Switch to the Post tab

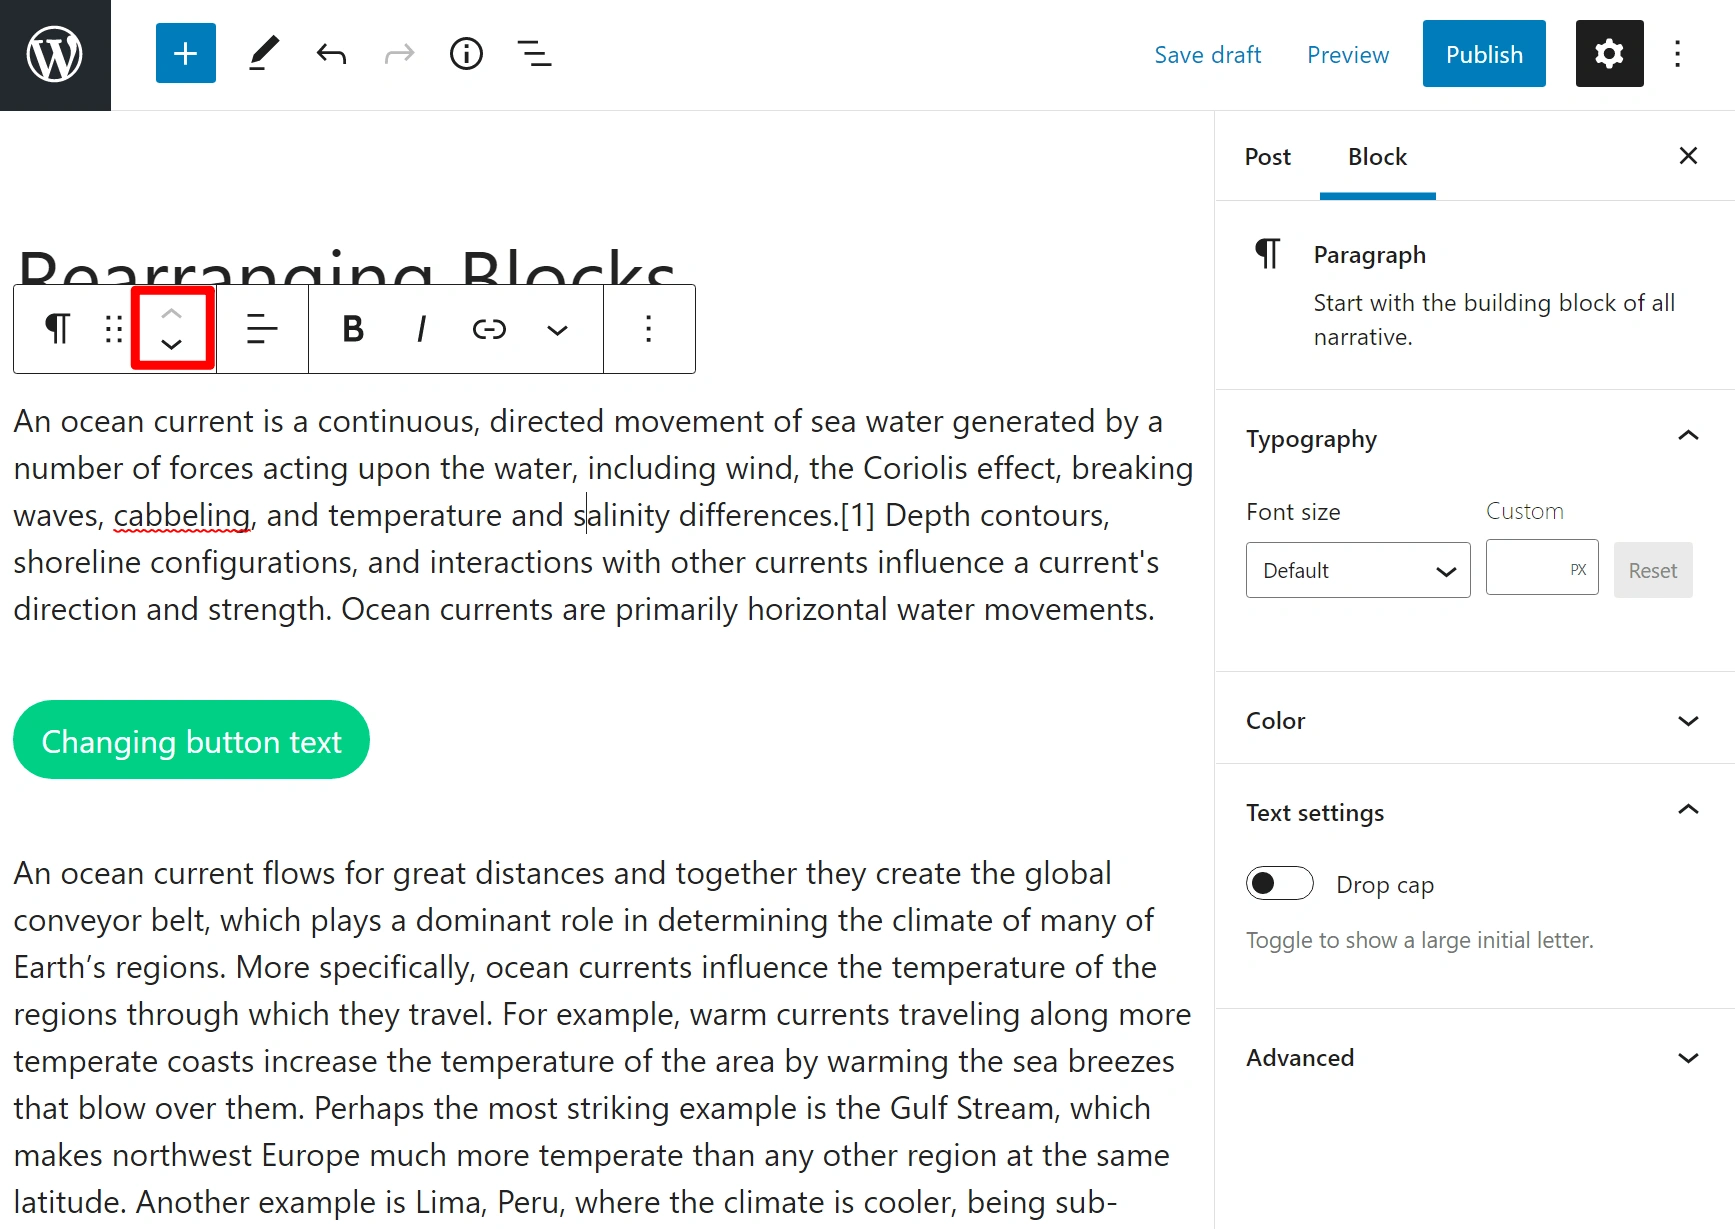tap(1267, 157)
